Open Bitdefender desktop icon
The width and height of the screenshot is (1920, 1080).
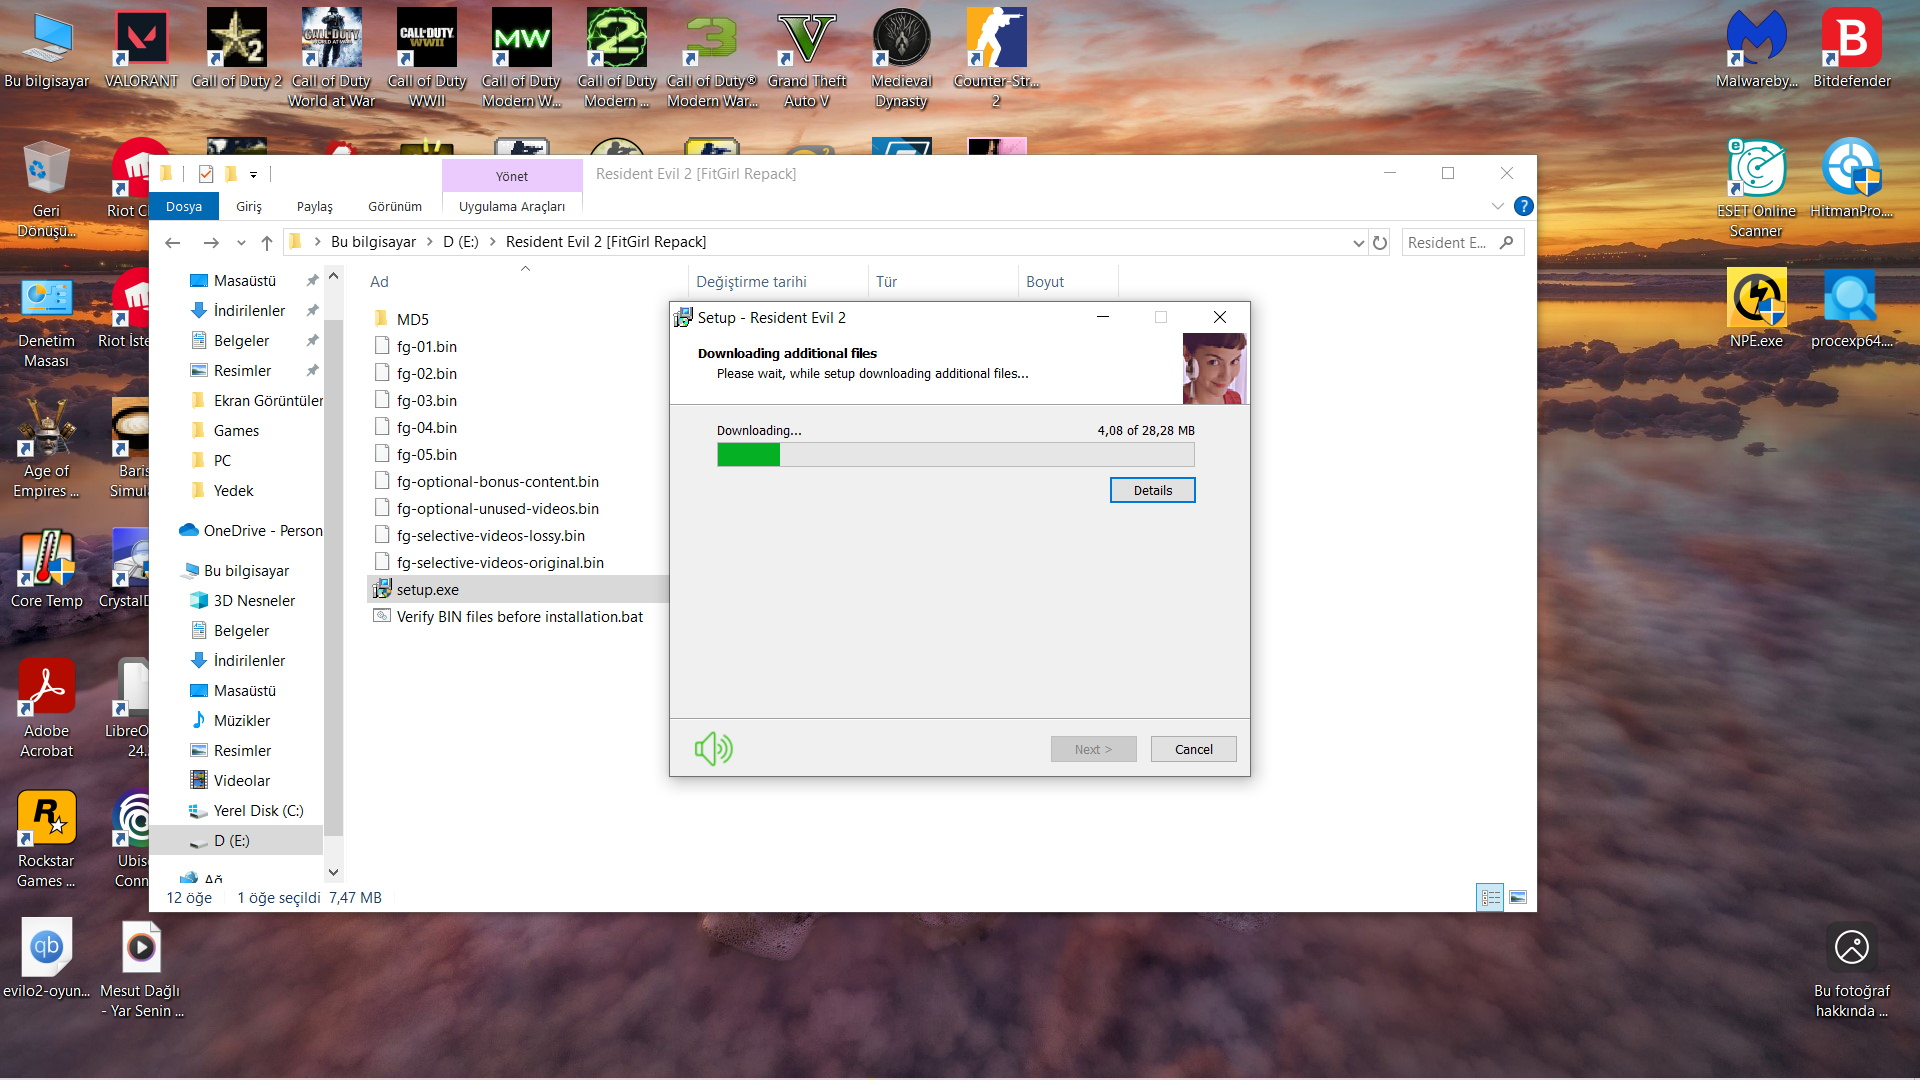(x=1852, y=49)
